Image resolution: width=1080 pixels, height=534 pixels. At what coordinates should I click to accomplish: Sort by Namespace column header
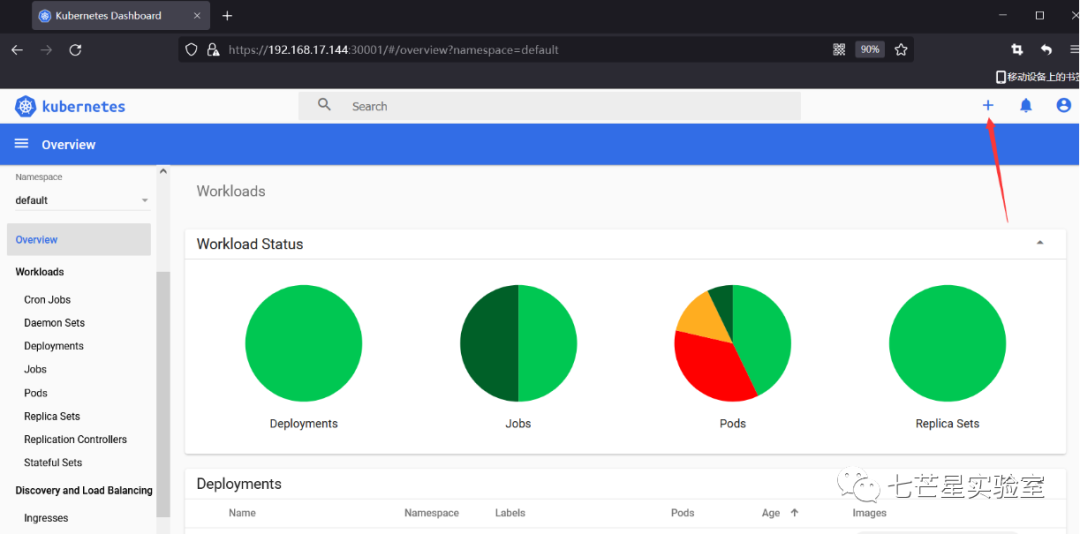[x=431, y=513]
